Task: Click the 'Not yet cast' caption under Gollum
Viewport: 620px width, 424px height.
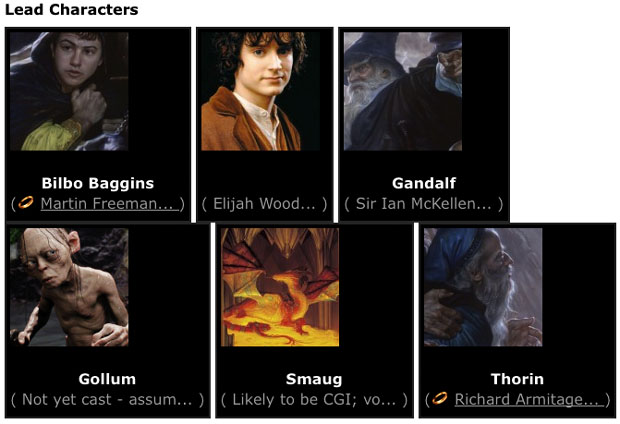Action: click(x=107, y=399)
